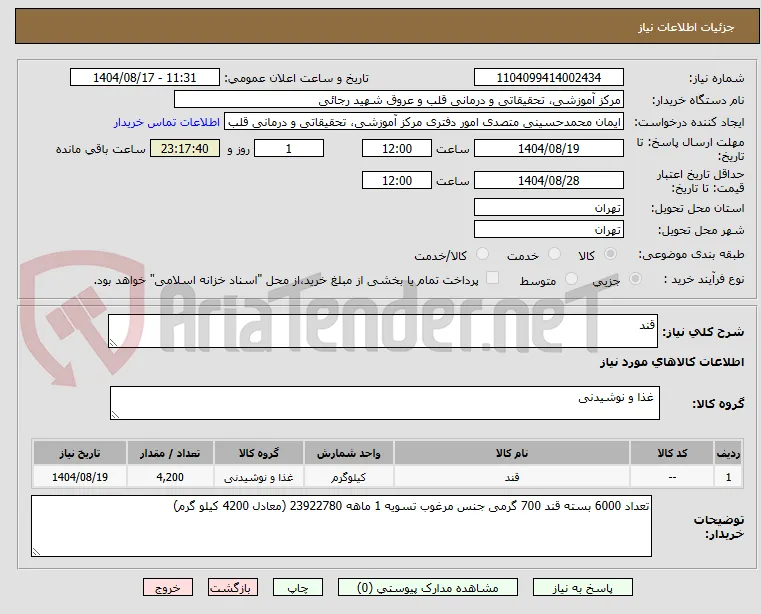
Task: Click the remaining days field showing 1
Action: 289,149
